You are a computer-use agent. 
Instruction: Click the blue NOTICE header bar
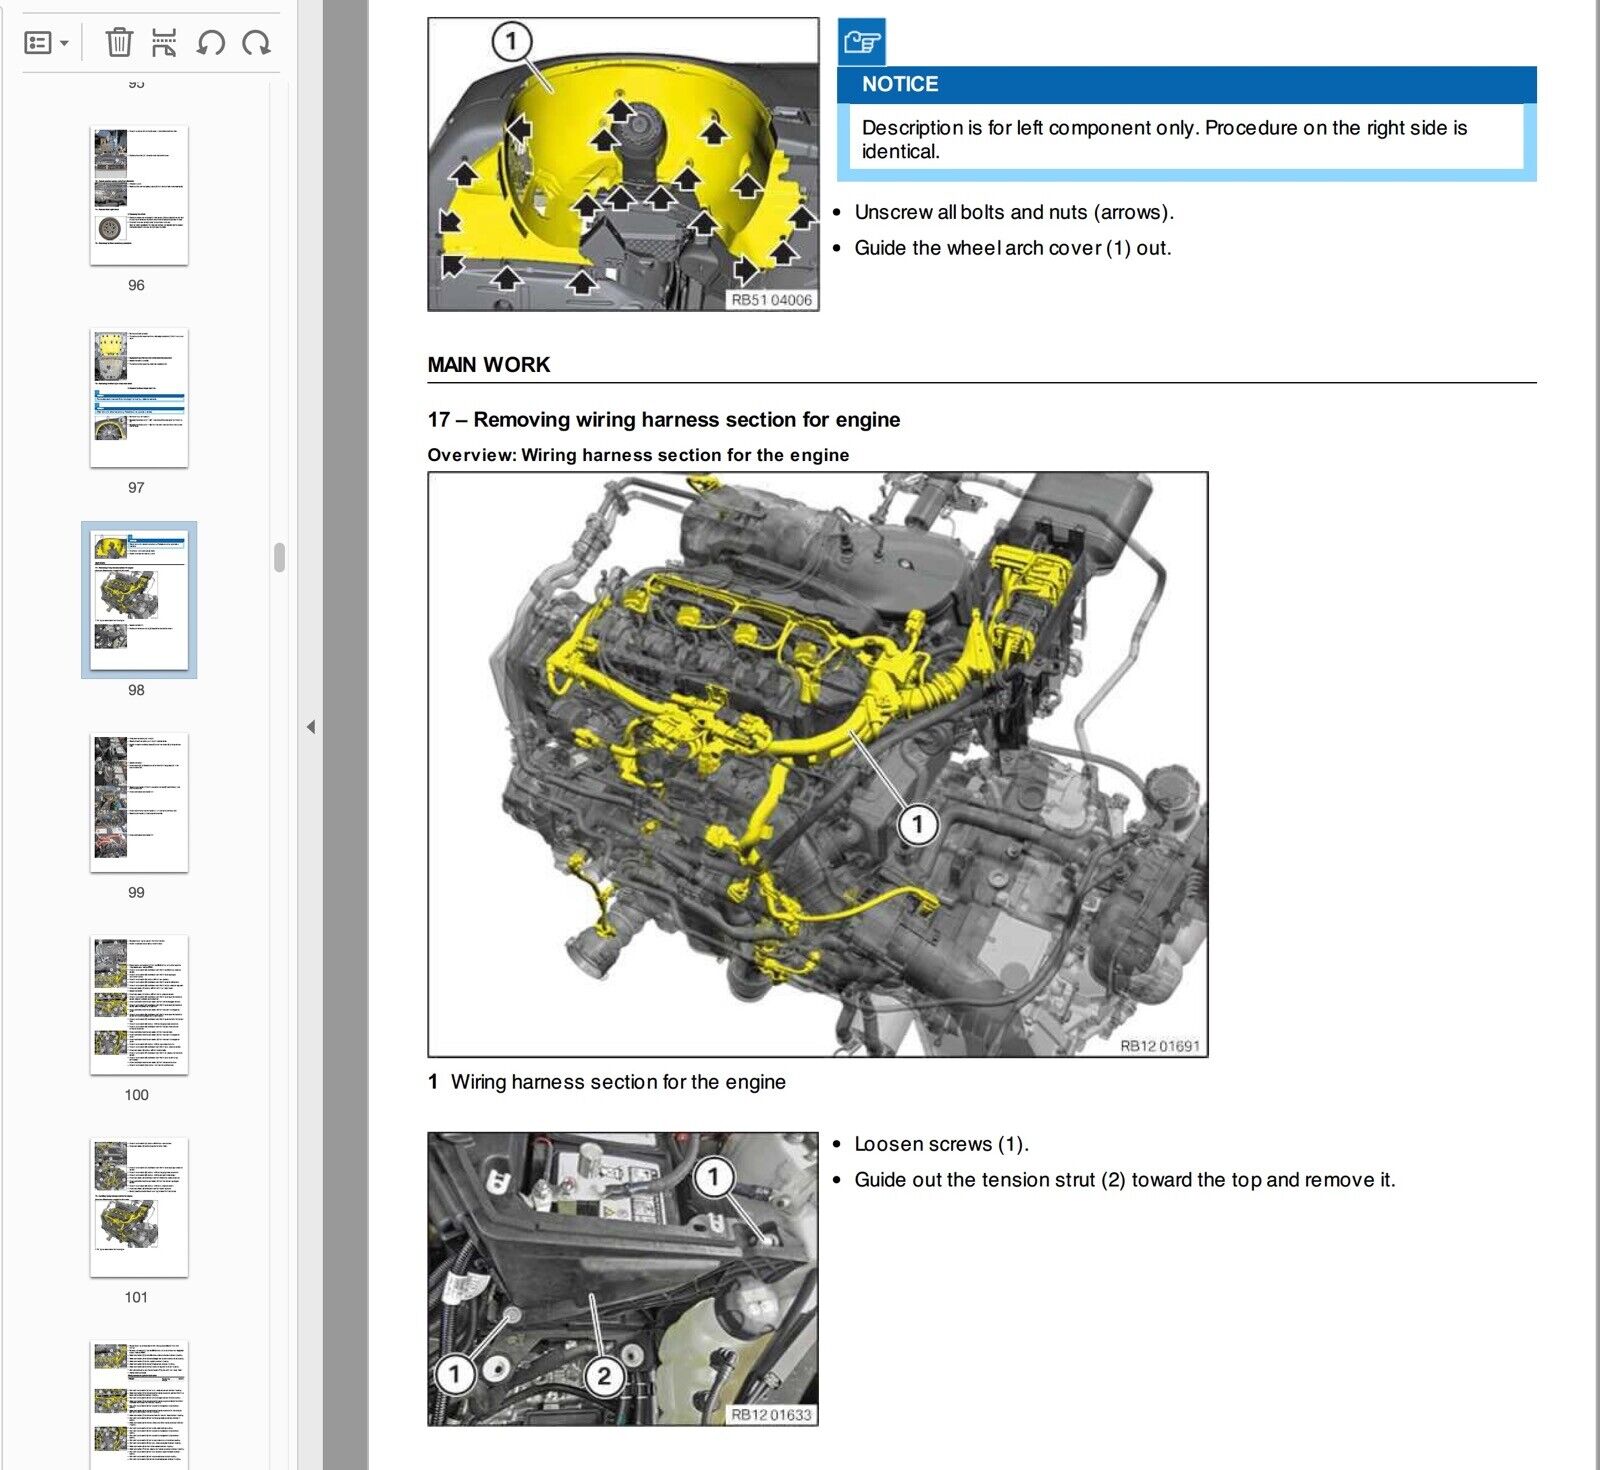pos(1185,85)
